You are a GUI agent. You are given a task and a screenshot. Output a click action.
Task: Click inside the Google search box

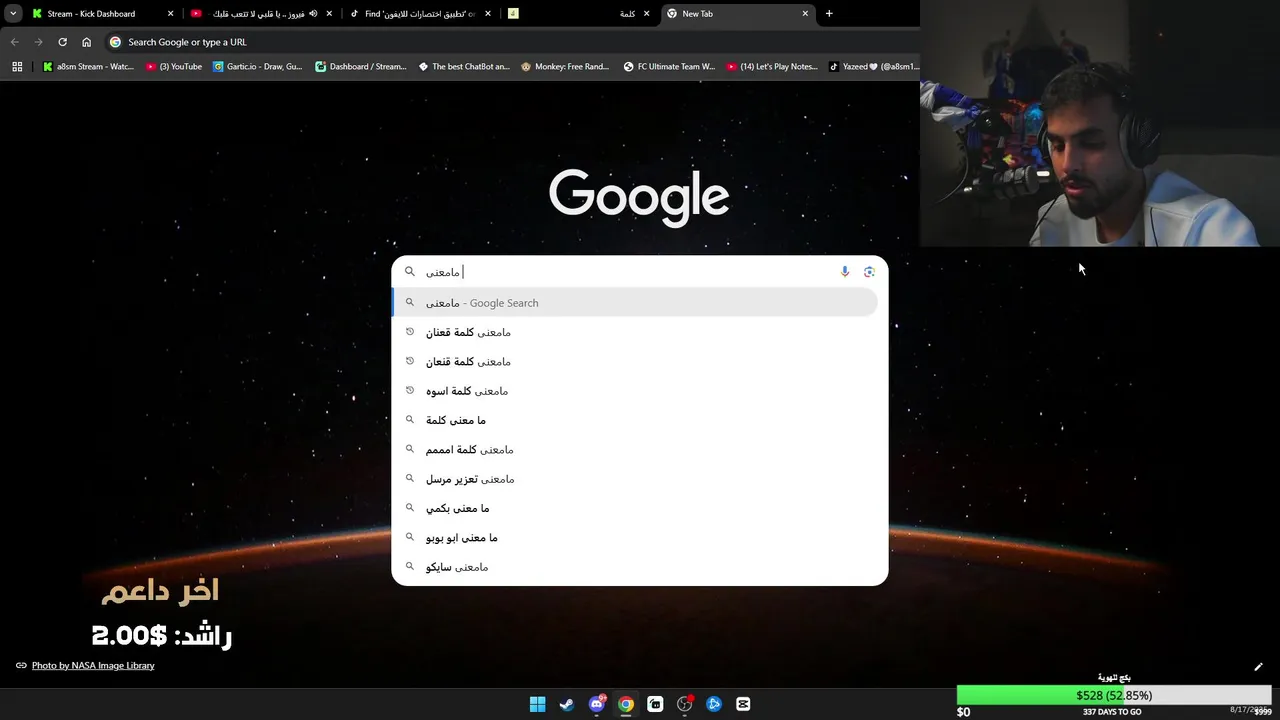click(640, 272)
